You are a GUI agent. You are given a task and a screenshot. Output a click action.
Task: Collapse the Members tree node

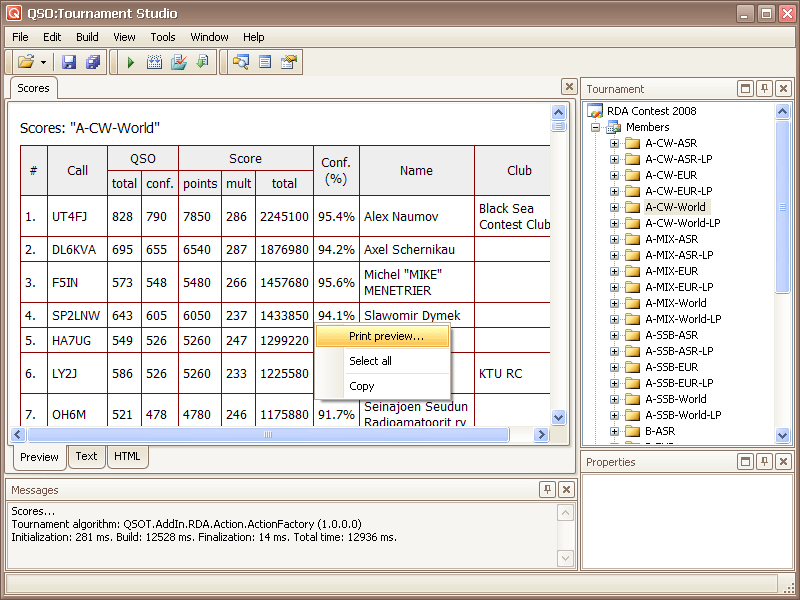pos(596,127)
